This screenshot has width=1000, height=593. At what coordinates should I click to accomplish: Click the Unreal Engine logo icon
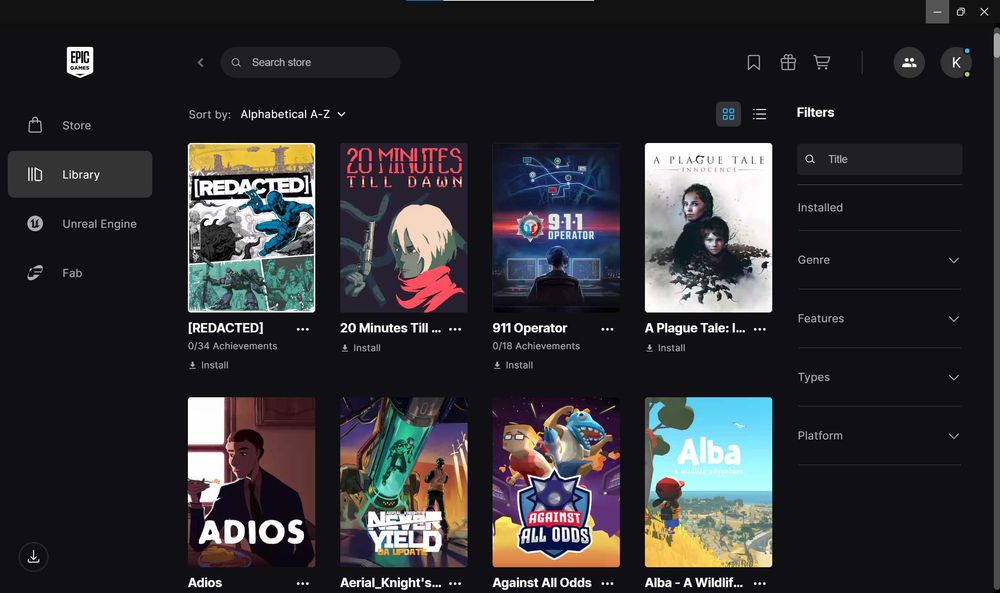point(35,224)
